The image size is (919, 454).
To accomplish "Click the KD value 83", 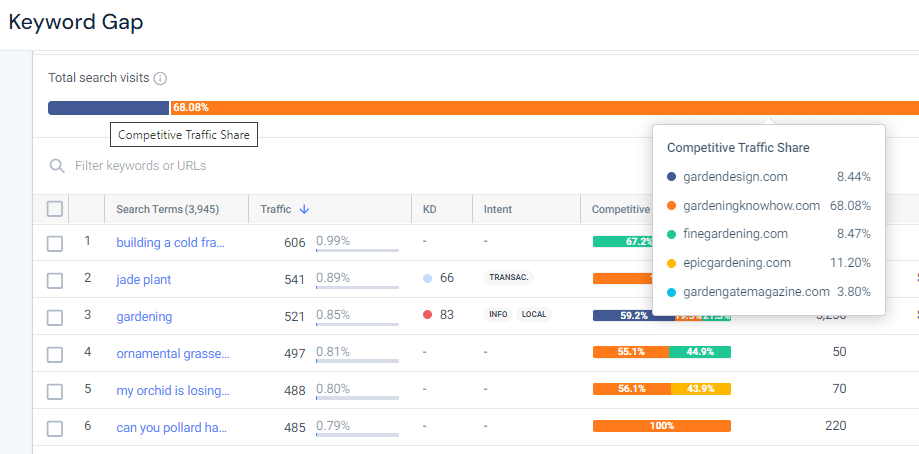I will [447, 315].
